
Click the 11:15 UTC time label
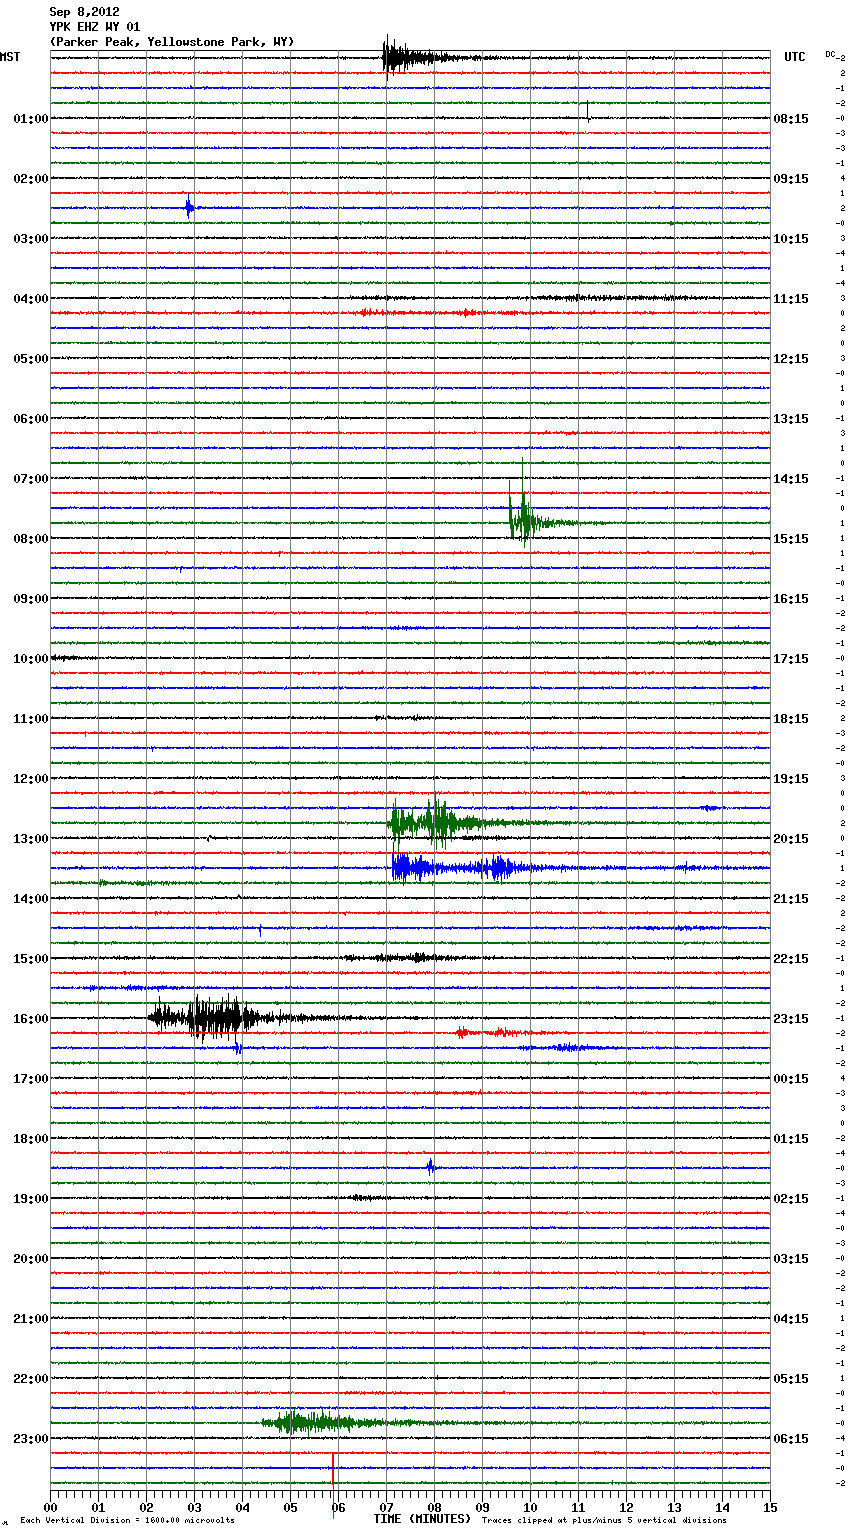point(791,299)
